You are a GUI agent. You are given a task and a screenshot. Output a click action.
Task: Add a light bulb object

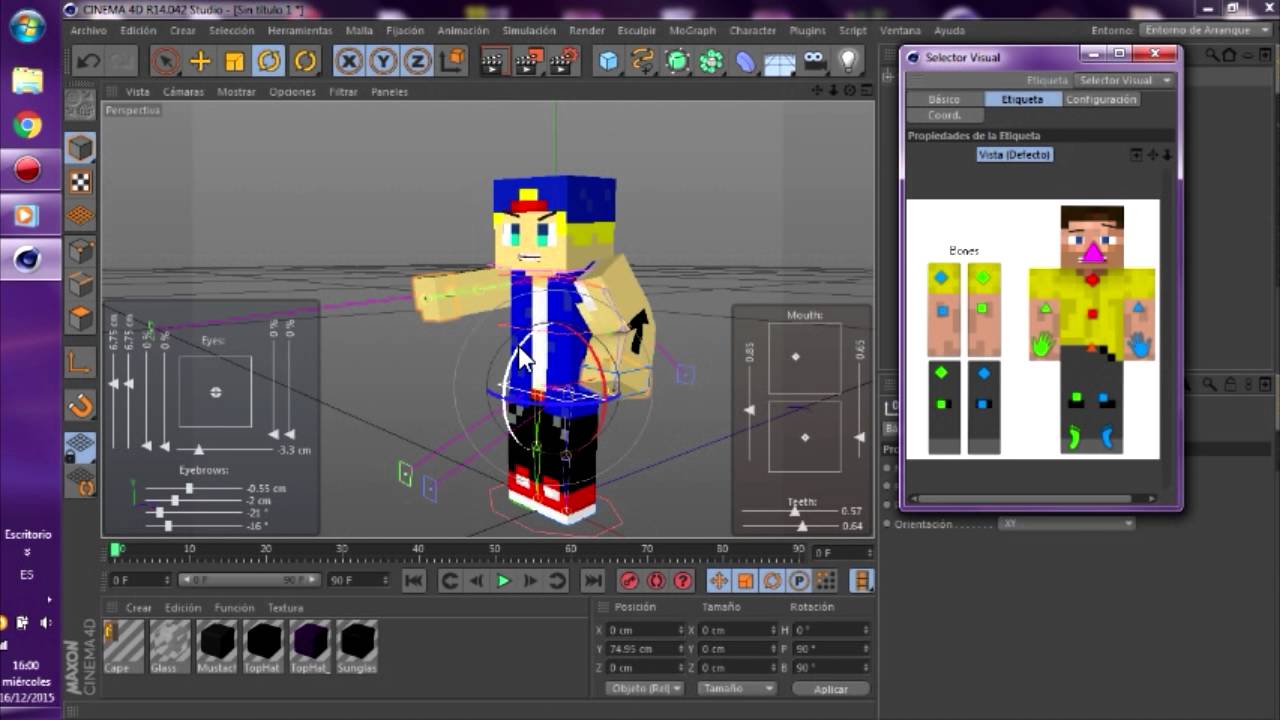tap(849, 62)
